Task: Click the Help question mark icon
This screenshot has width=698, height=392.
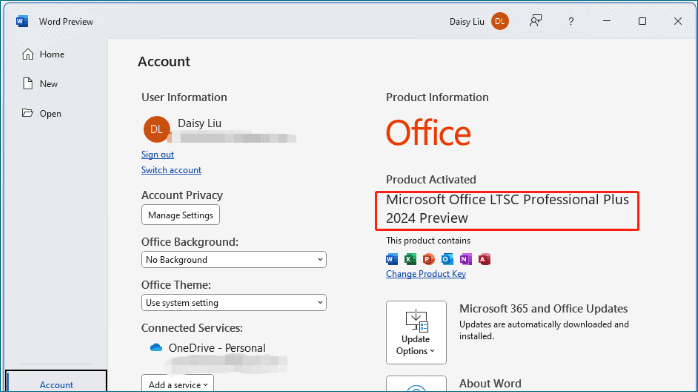Action: 571,21
